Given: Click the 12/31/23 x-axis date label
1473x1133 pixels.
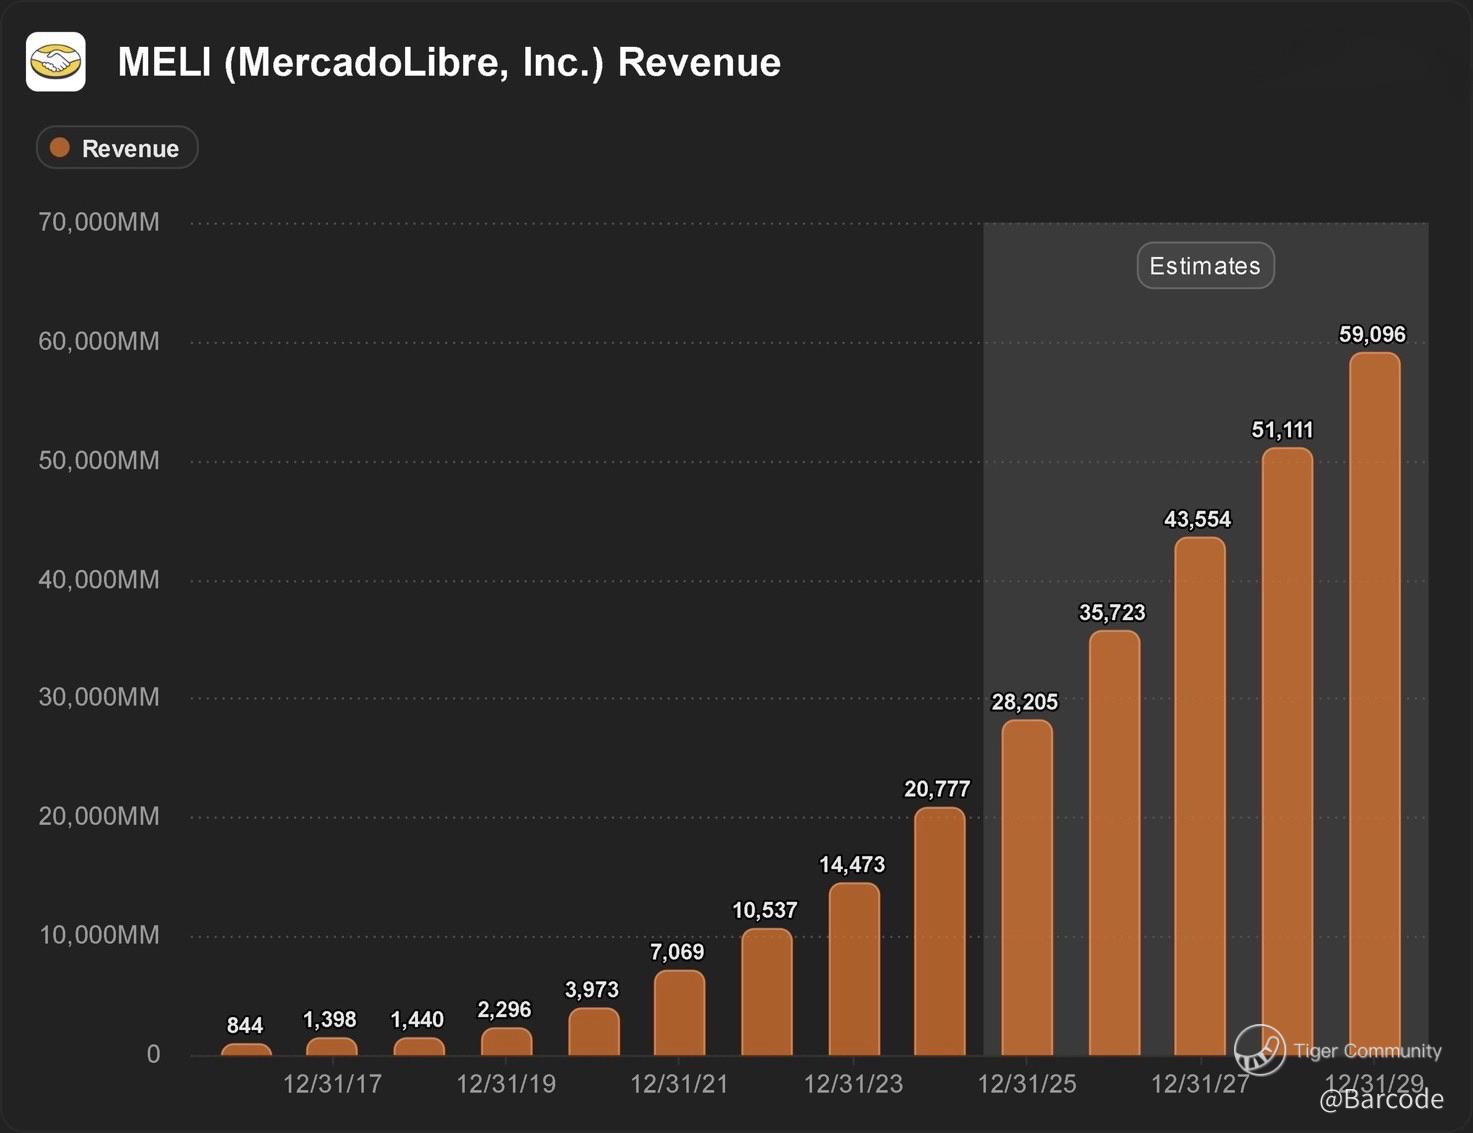Looking at the screenshot, I should click(853, 1085).
